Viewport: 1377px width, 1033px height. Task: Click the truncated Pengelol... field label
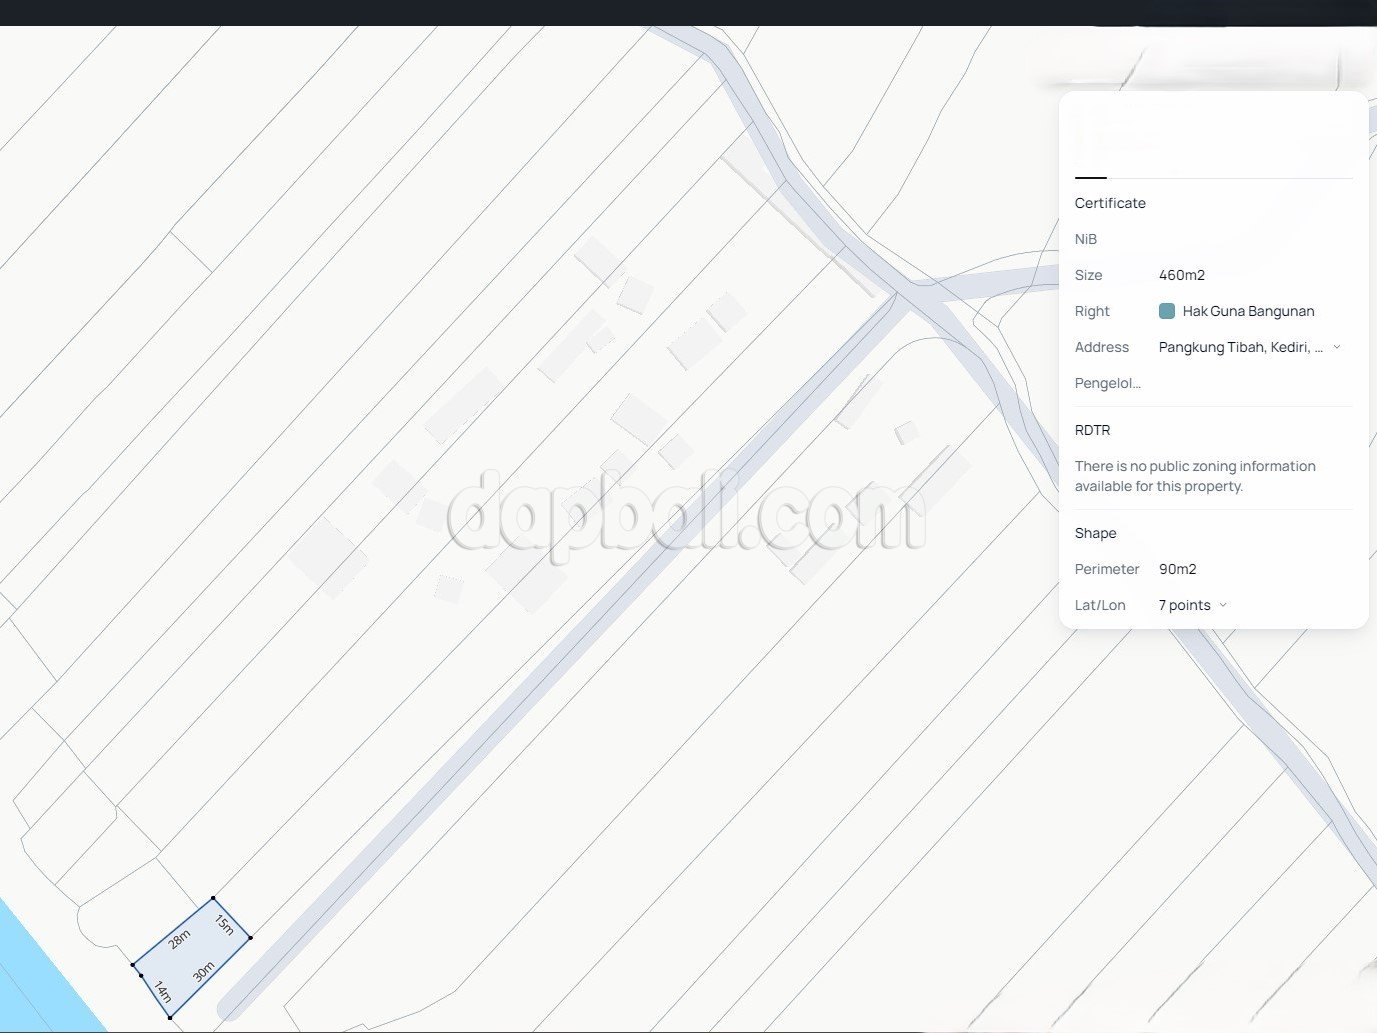point(1107,383)
